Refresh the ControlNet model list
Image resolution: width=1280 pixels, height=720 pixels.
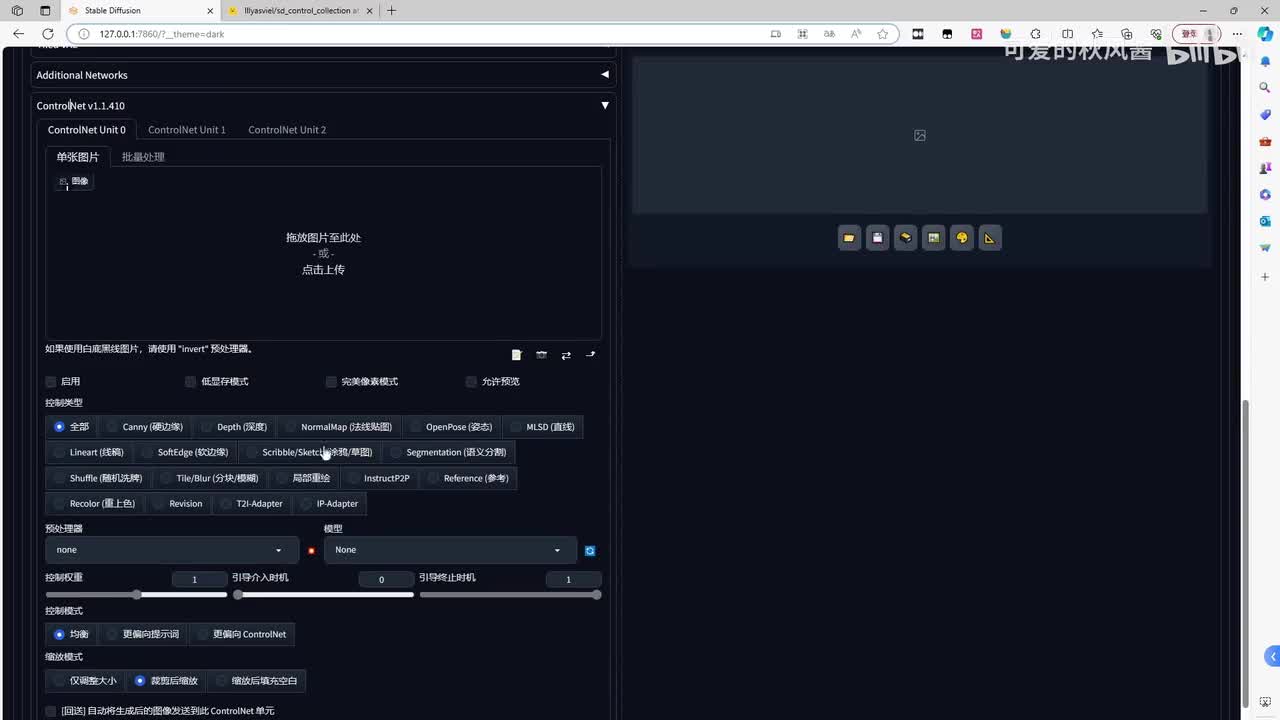point(590,551)
